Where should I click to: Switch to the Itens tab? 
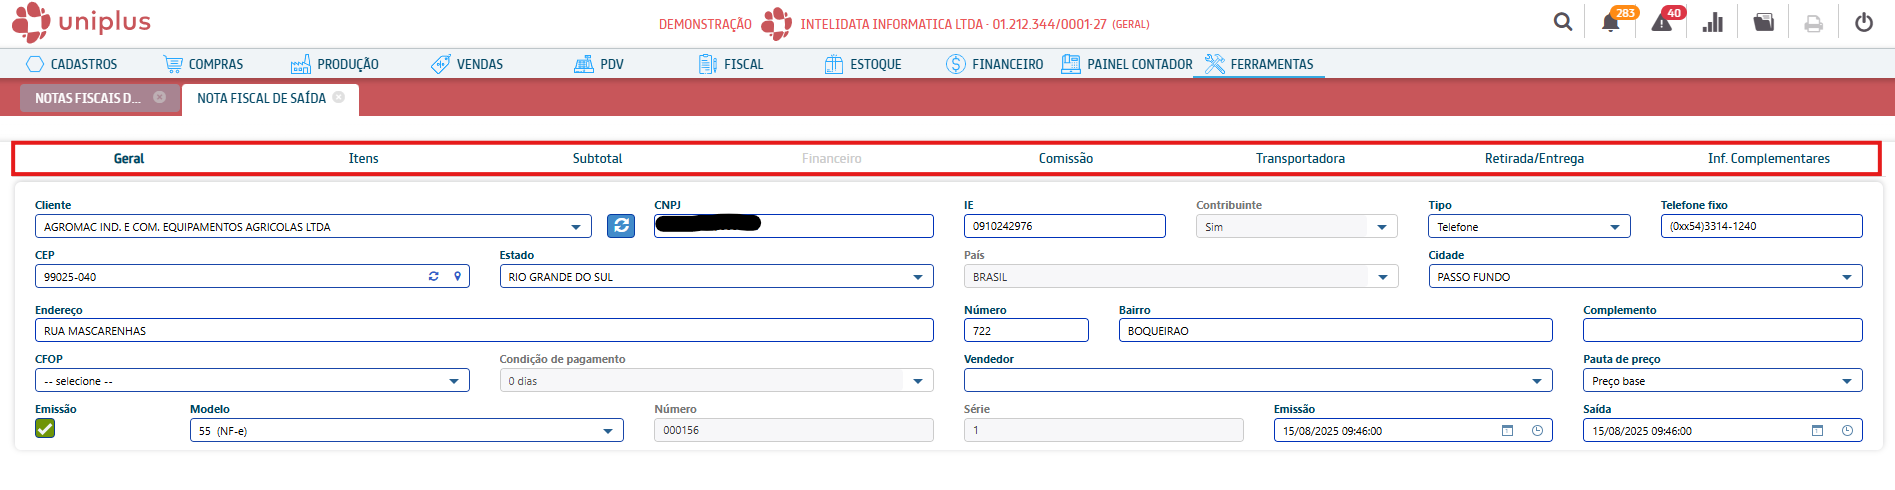(x=363, y=158)
